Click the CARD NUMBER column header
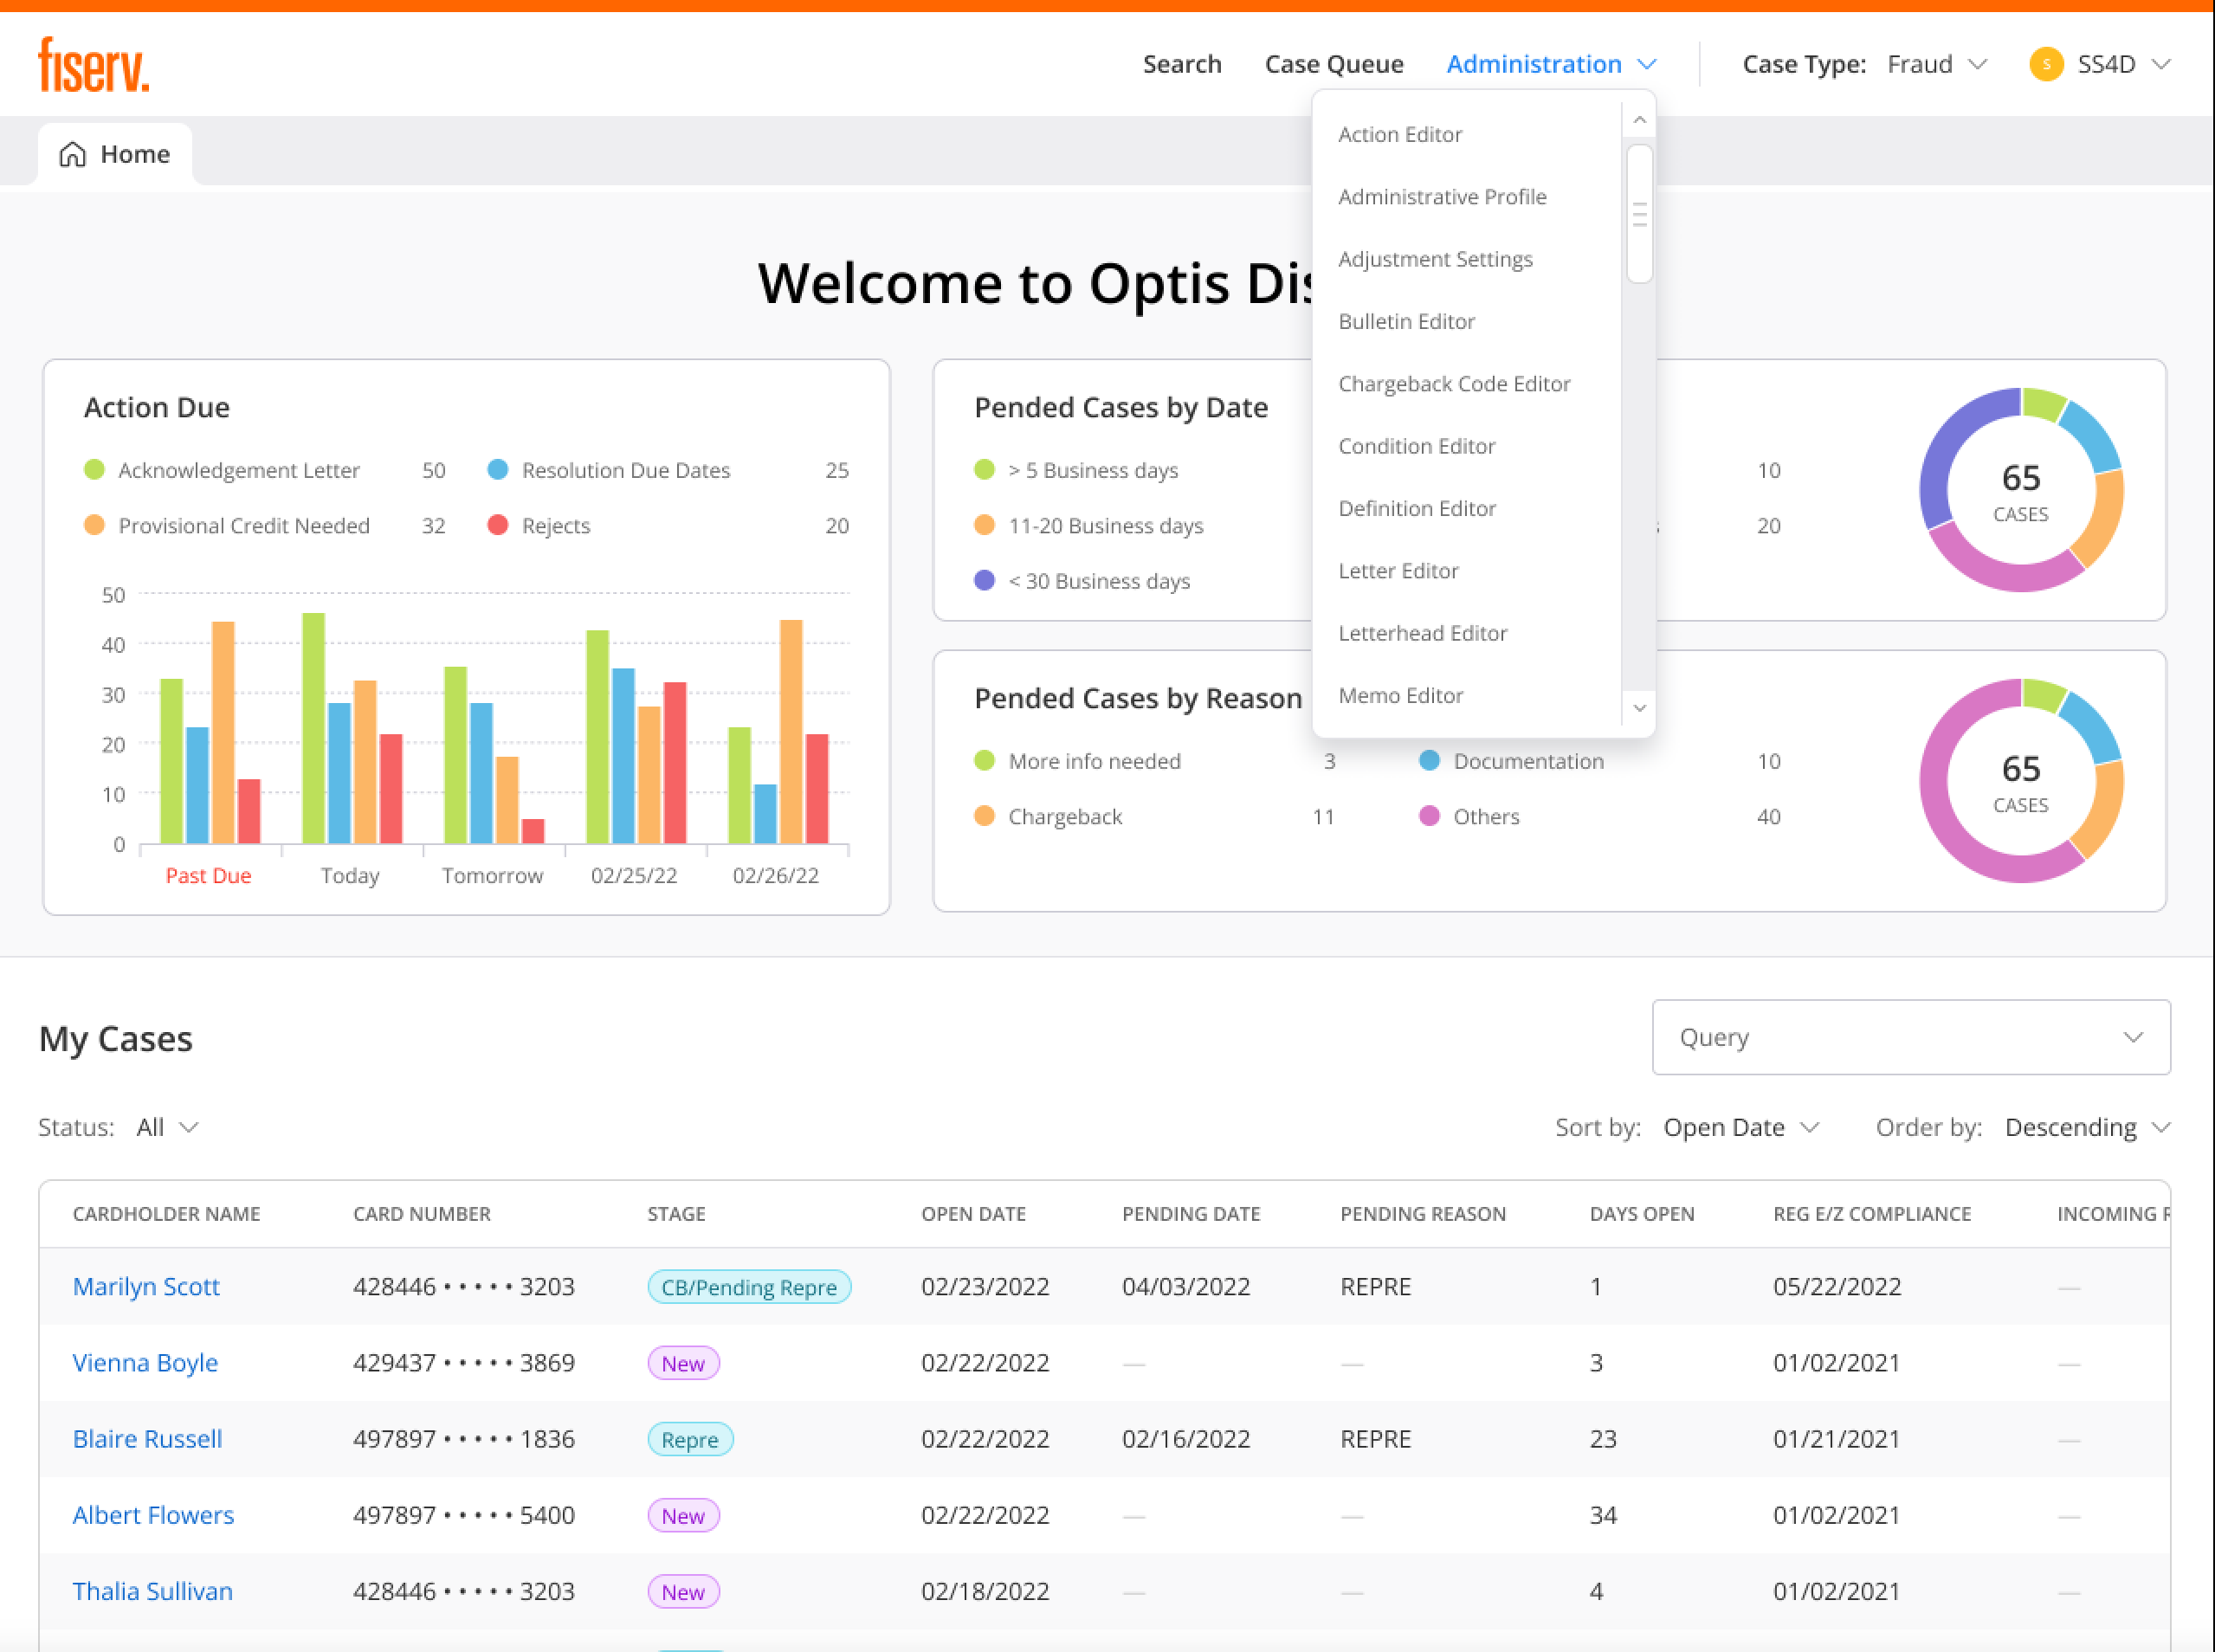This screenshot has height=1652, width=2215. (x=422, y=1213)
